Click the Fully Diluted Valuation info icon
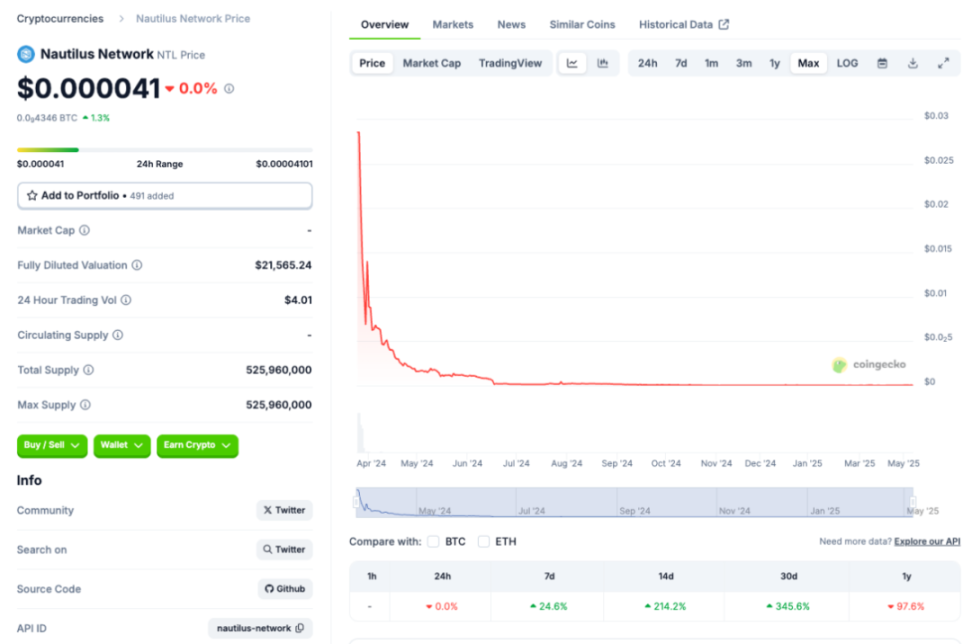972x644 pixels. [x=137, y=265]
